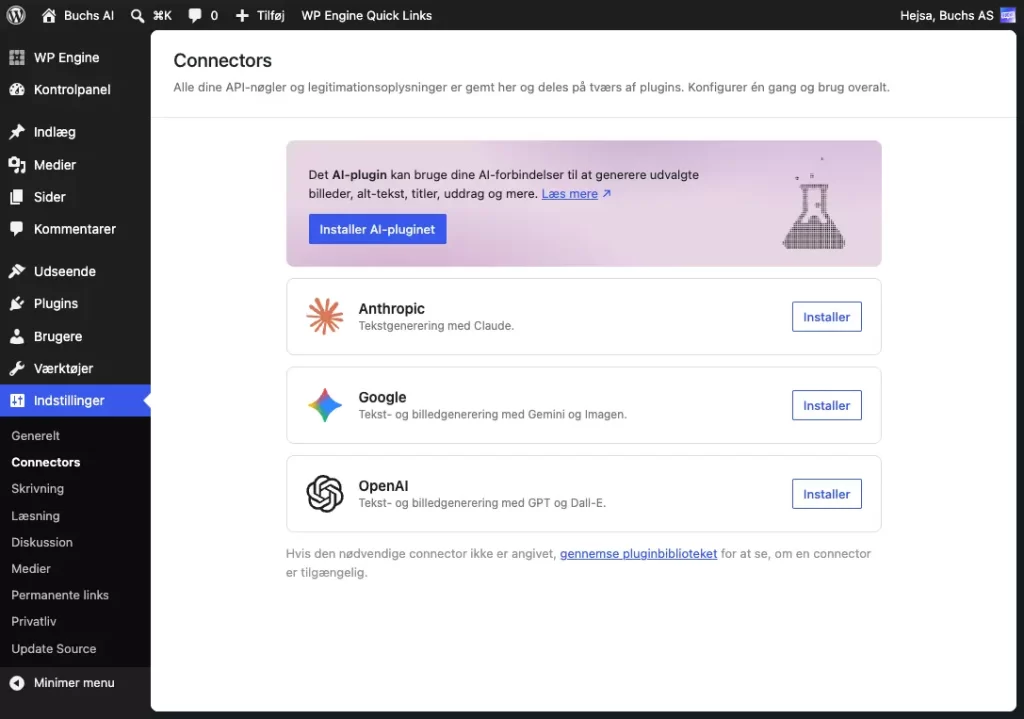Viewport: 1024px width, 719px height.
Task: Open Update Source submenu item
Action: (54, 648)
